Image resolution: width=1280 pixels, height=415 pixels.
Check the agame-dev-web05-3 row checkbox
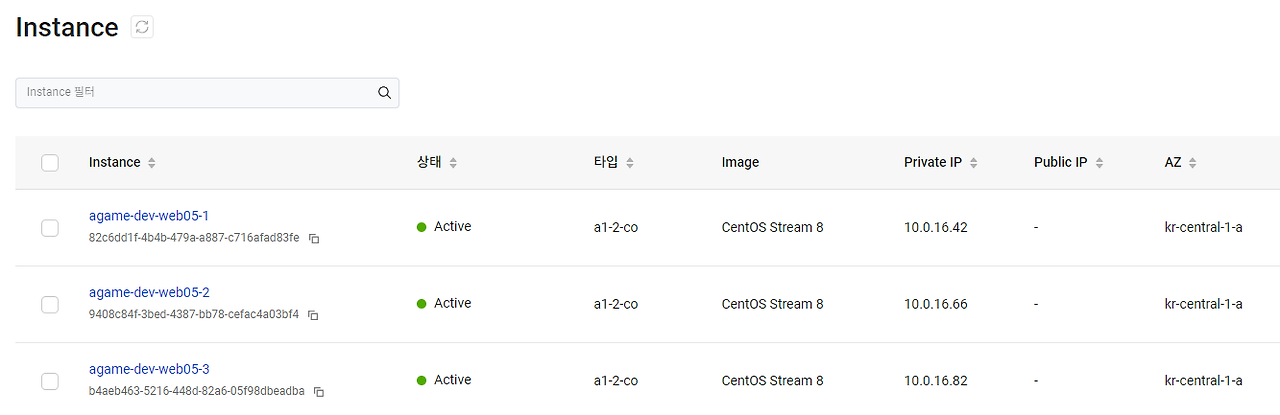point(50,381)
